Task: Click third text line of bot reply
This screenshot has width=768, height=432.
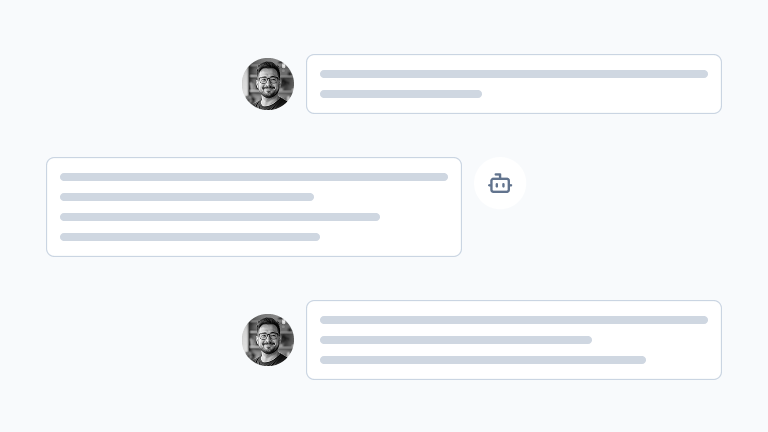Action: (219, 217)
